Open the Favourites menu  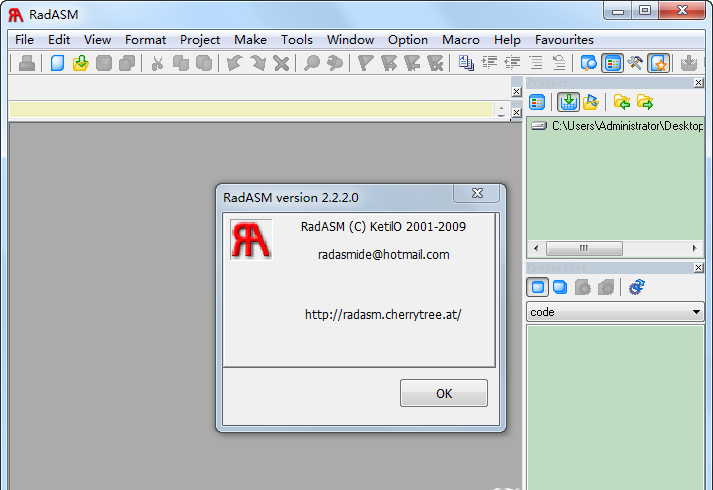(564, 40)
